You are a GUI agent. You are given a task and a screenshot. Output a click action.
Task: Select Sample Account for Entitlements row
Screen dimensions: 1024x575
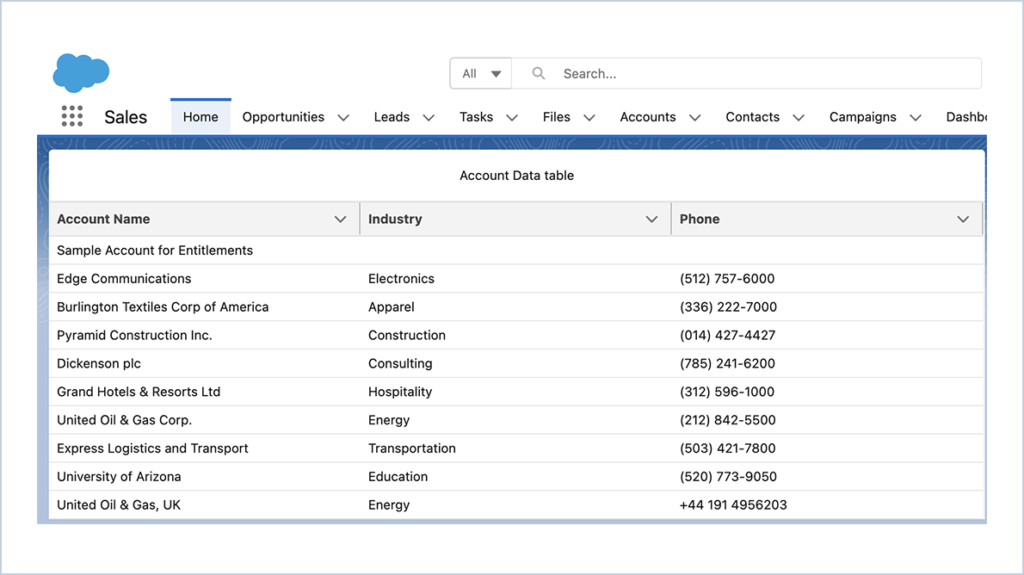tap(517, 250)
